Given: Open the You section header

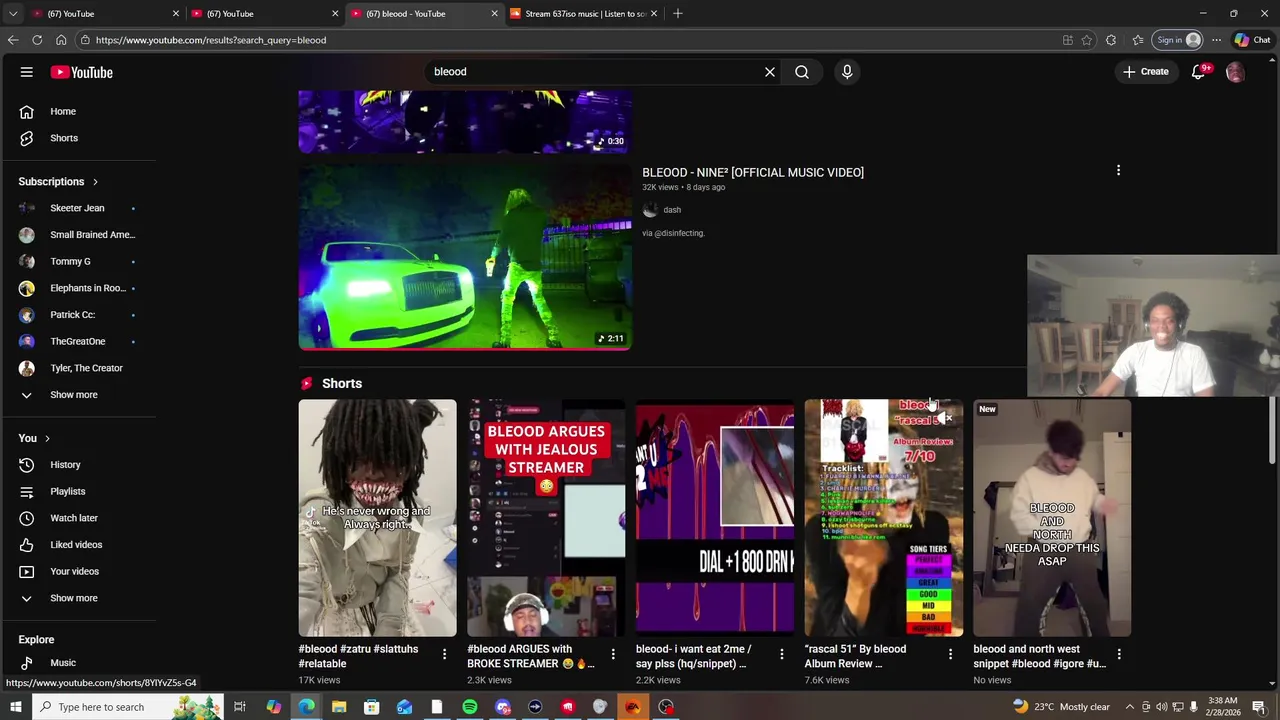Looking at the screenshot, I should click(34, 438).
